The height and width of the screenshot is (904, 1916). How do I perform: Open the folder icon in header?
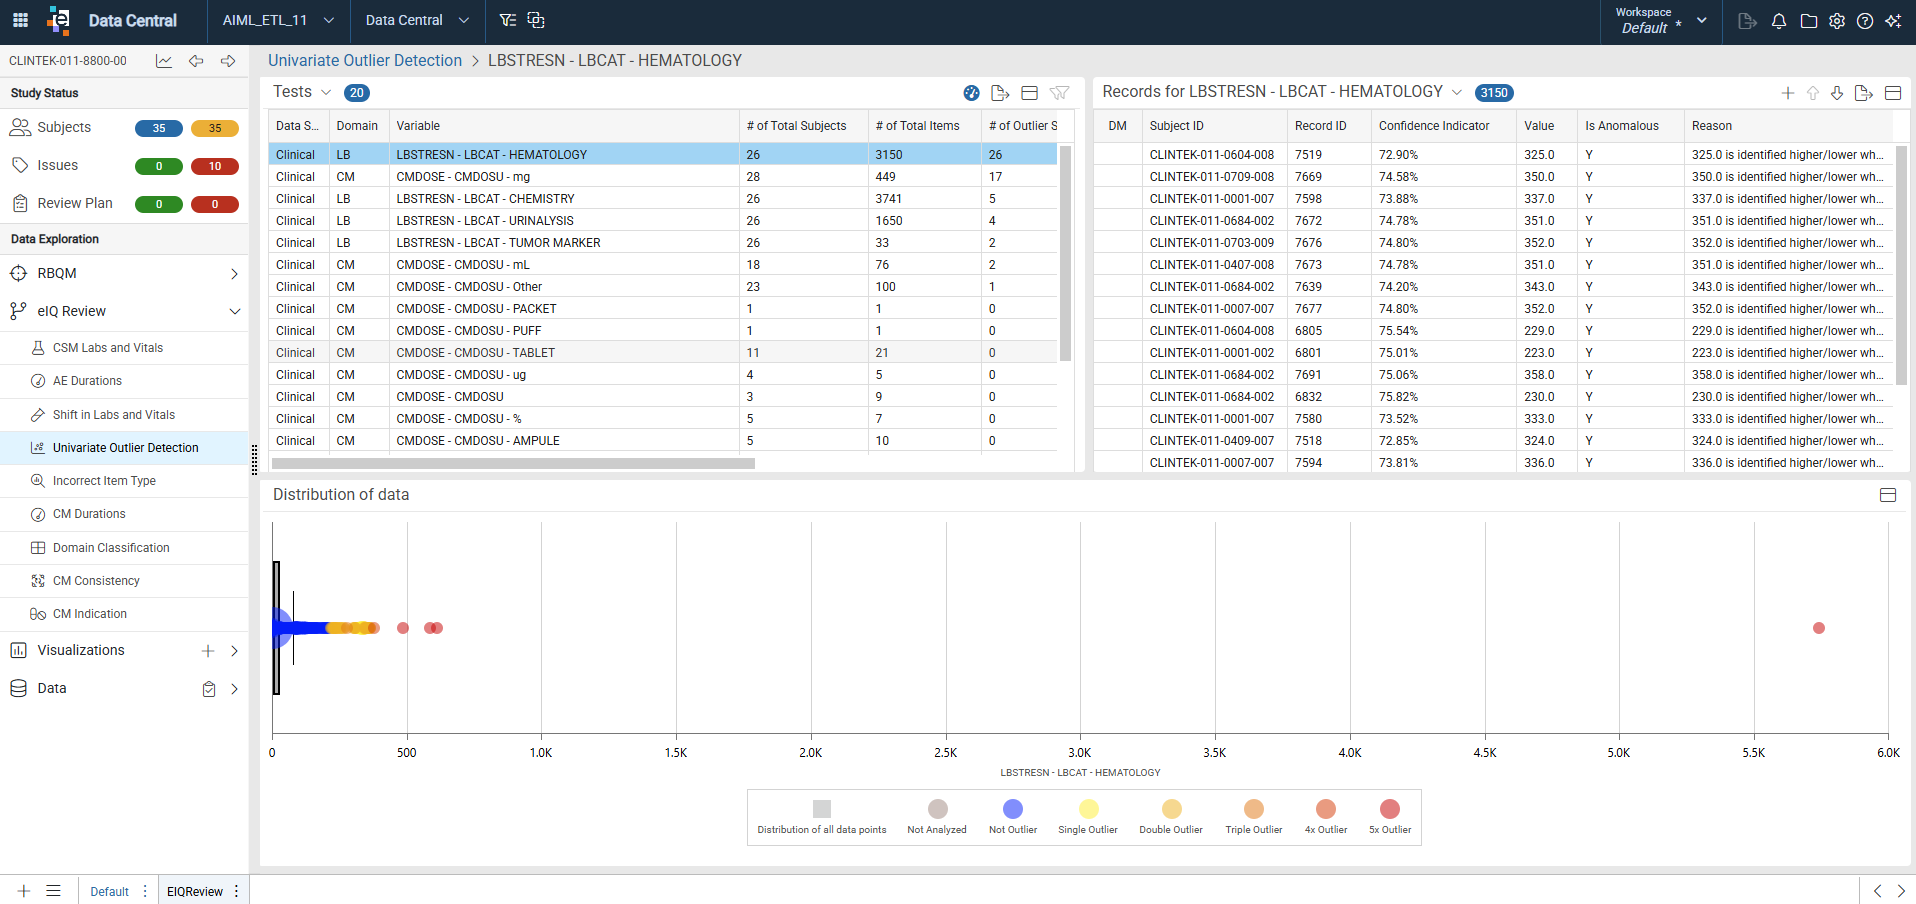click(x=1809, y=21)
